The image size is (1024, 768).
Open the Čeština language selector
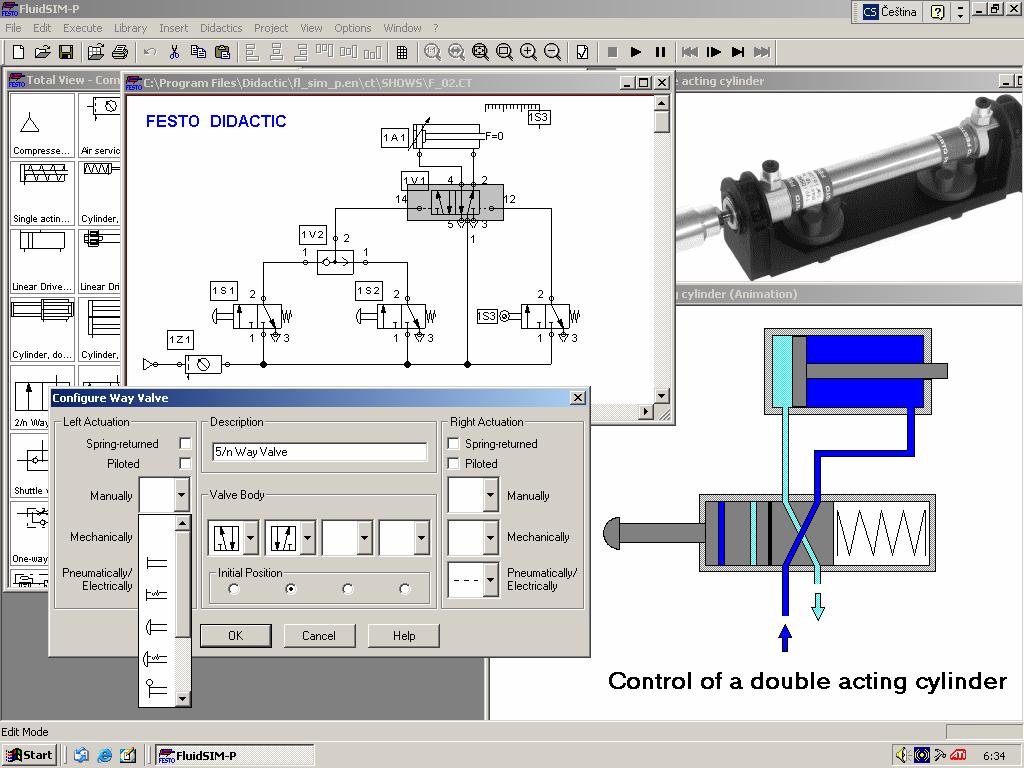pos(889,12)
